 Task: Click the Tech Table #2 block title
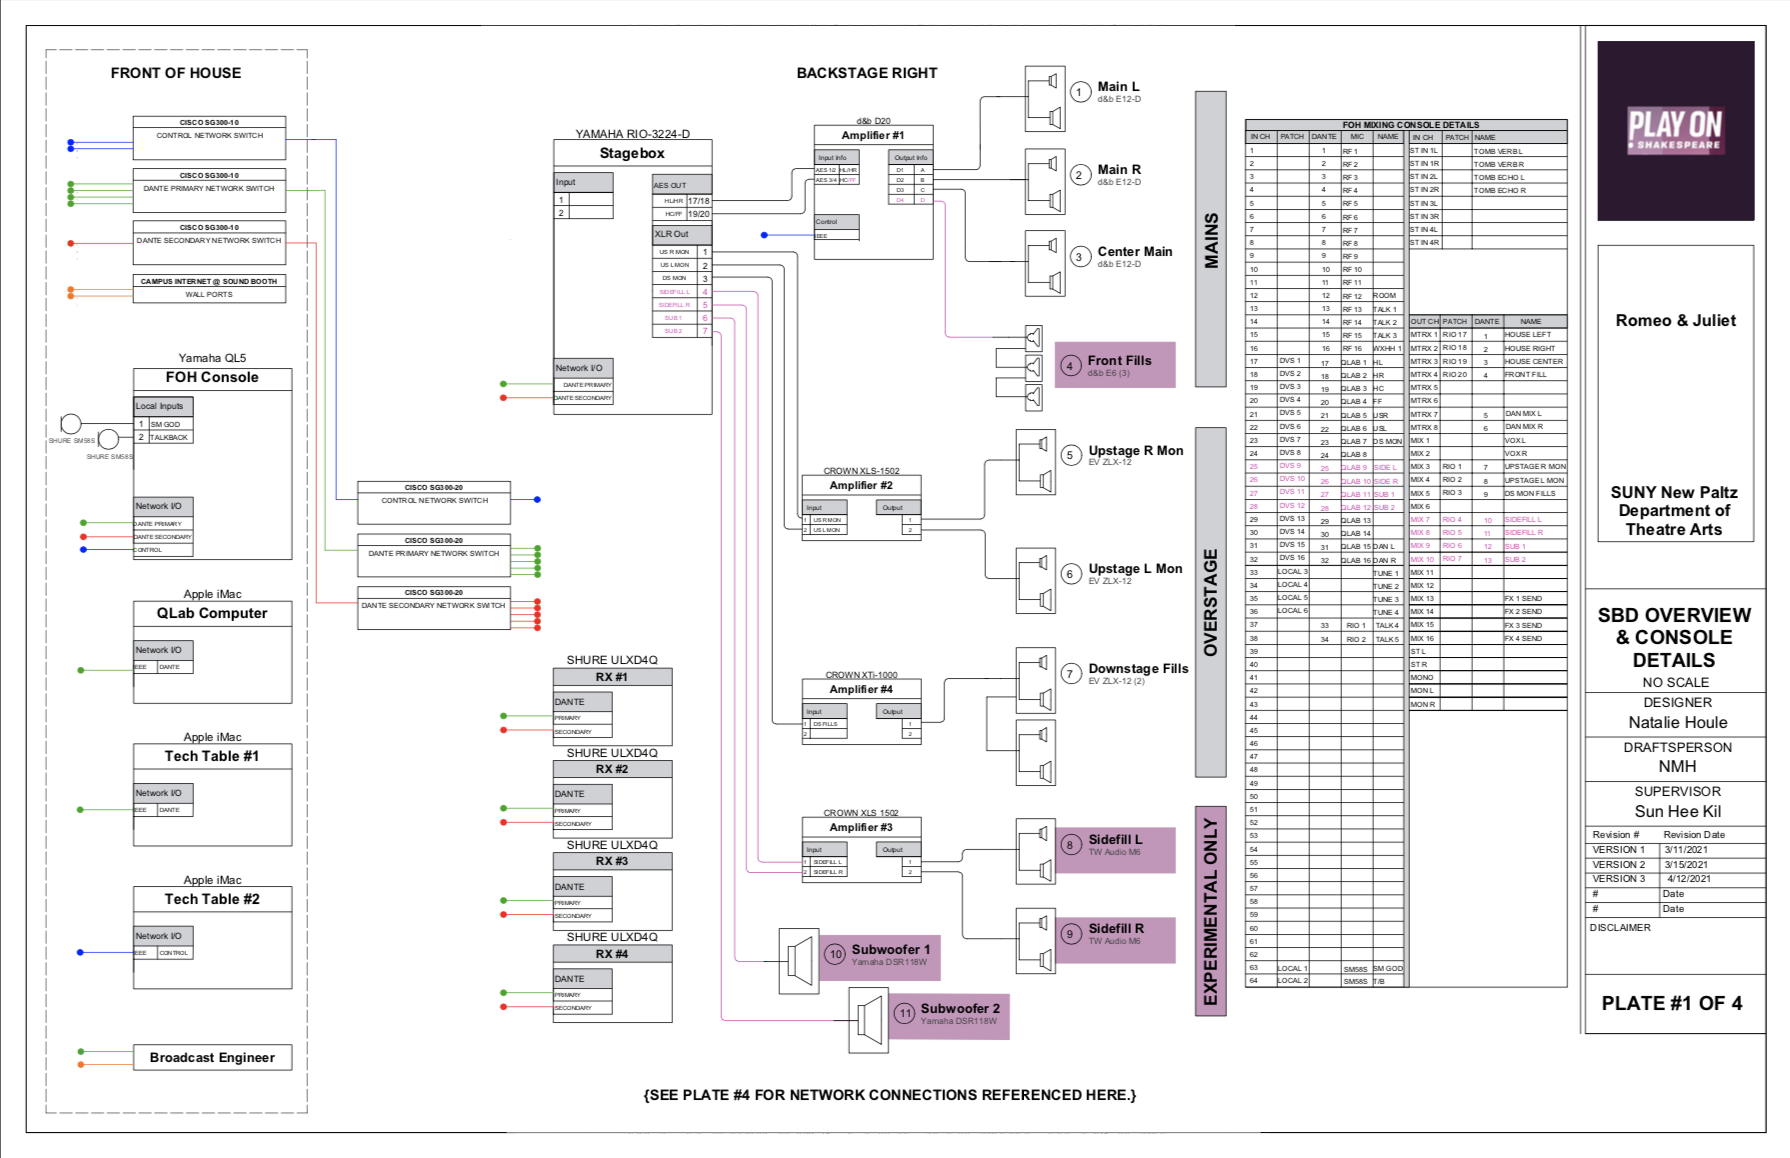click(x=212, y=900)
